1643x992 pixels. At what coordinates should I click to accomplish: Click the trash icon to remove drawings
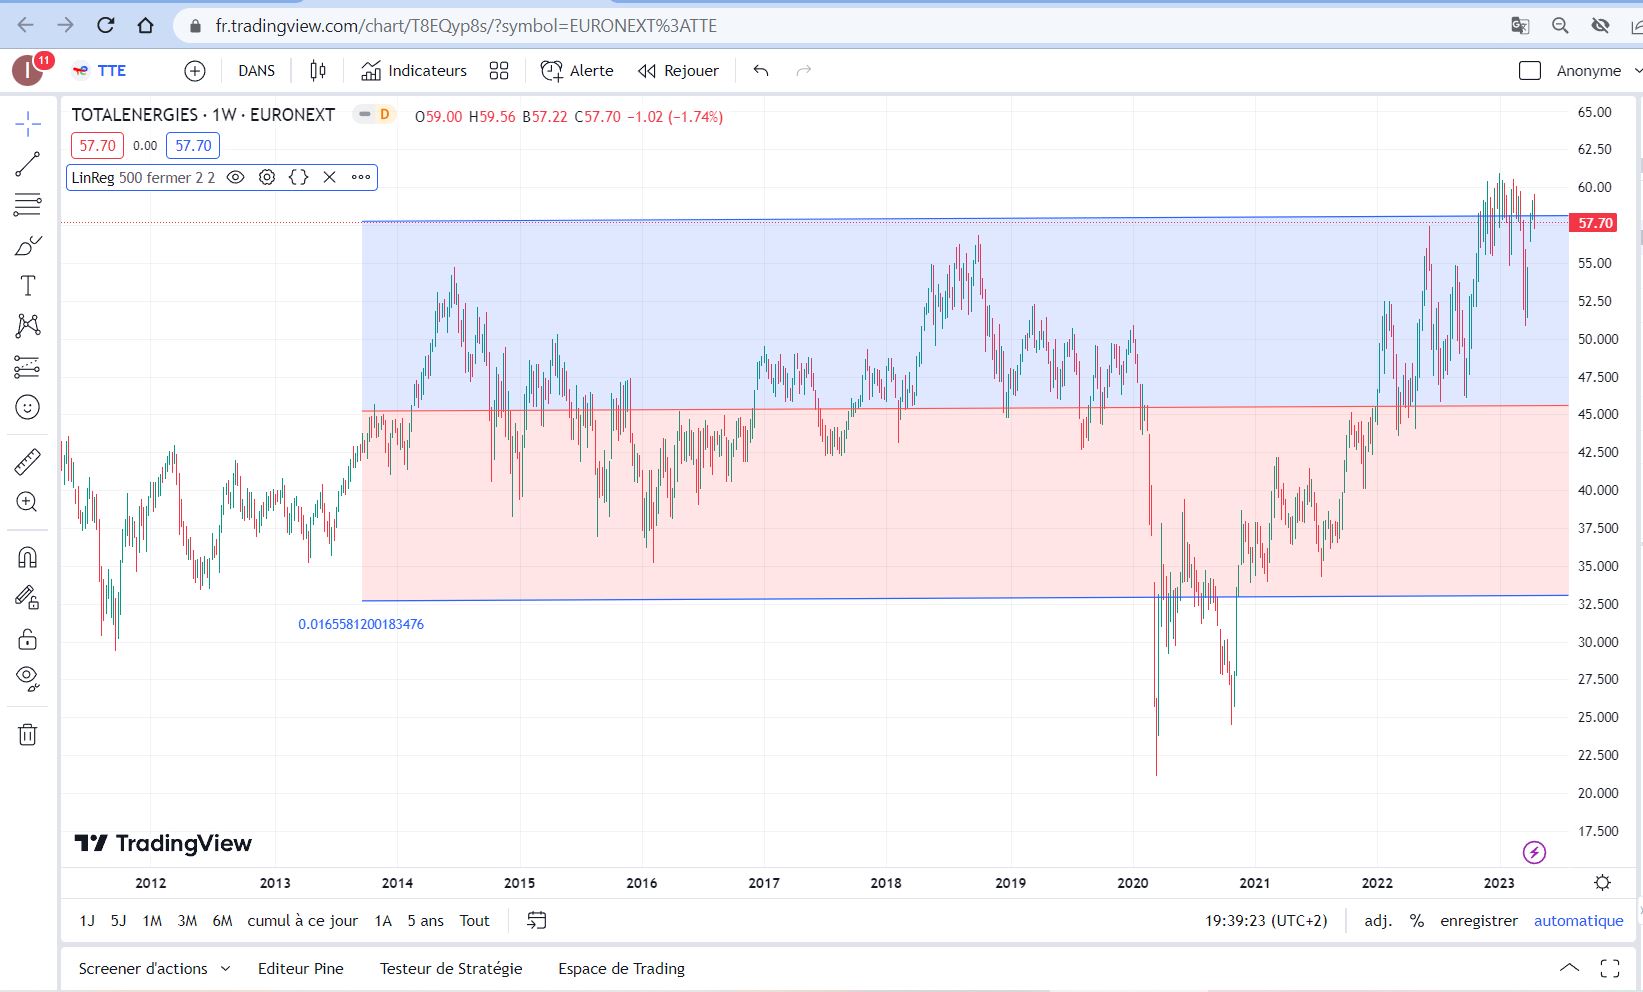pyautogui.click(x=28, y=735)
